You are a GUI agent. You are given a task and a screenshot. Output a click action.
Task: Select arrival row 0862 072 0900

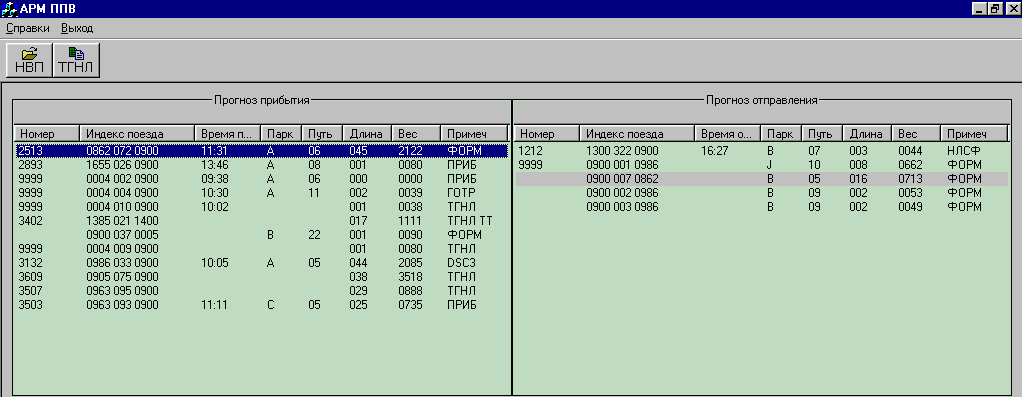coord(261,151)
